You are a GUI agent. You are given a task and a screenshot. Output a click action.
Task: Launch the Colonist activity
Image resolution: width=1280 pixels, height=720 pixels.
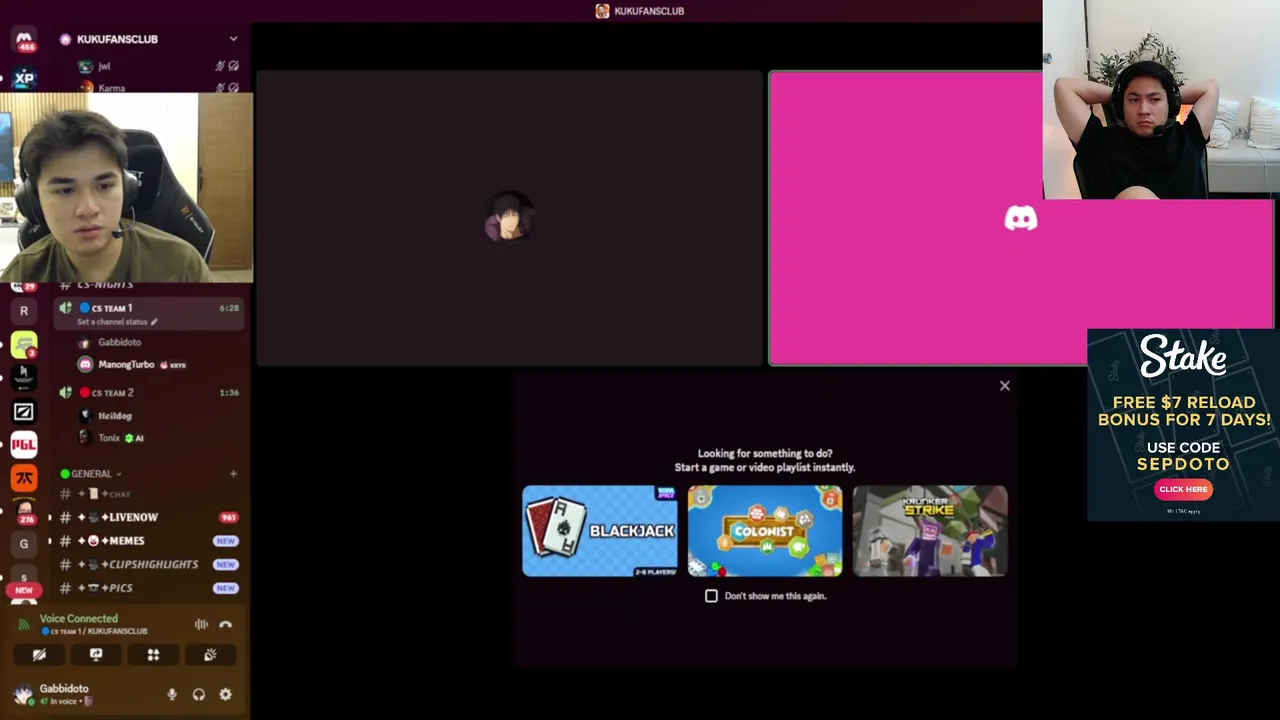point(765,531)
